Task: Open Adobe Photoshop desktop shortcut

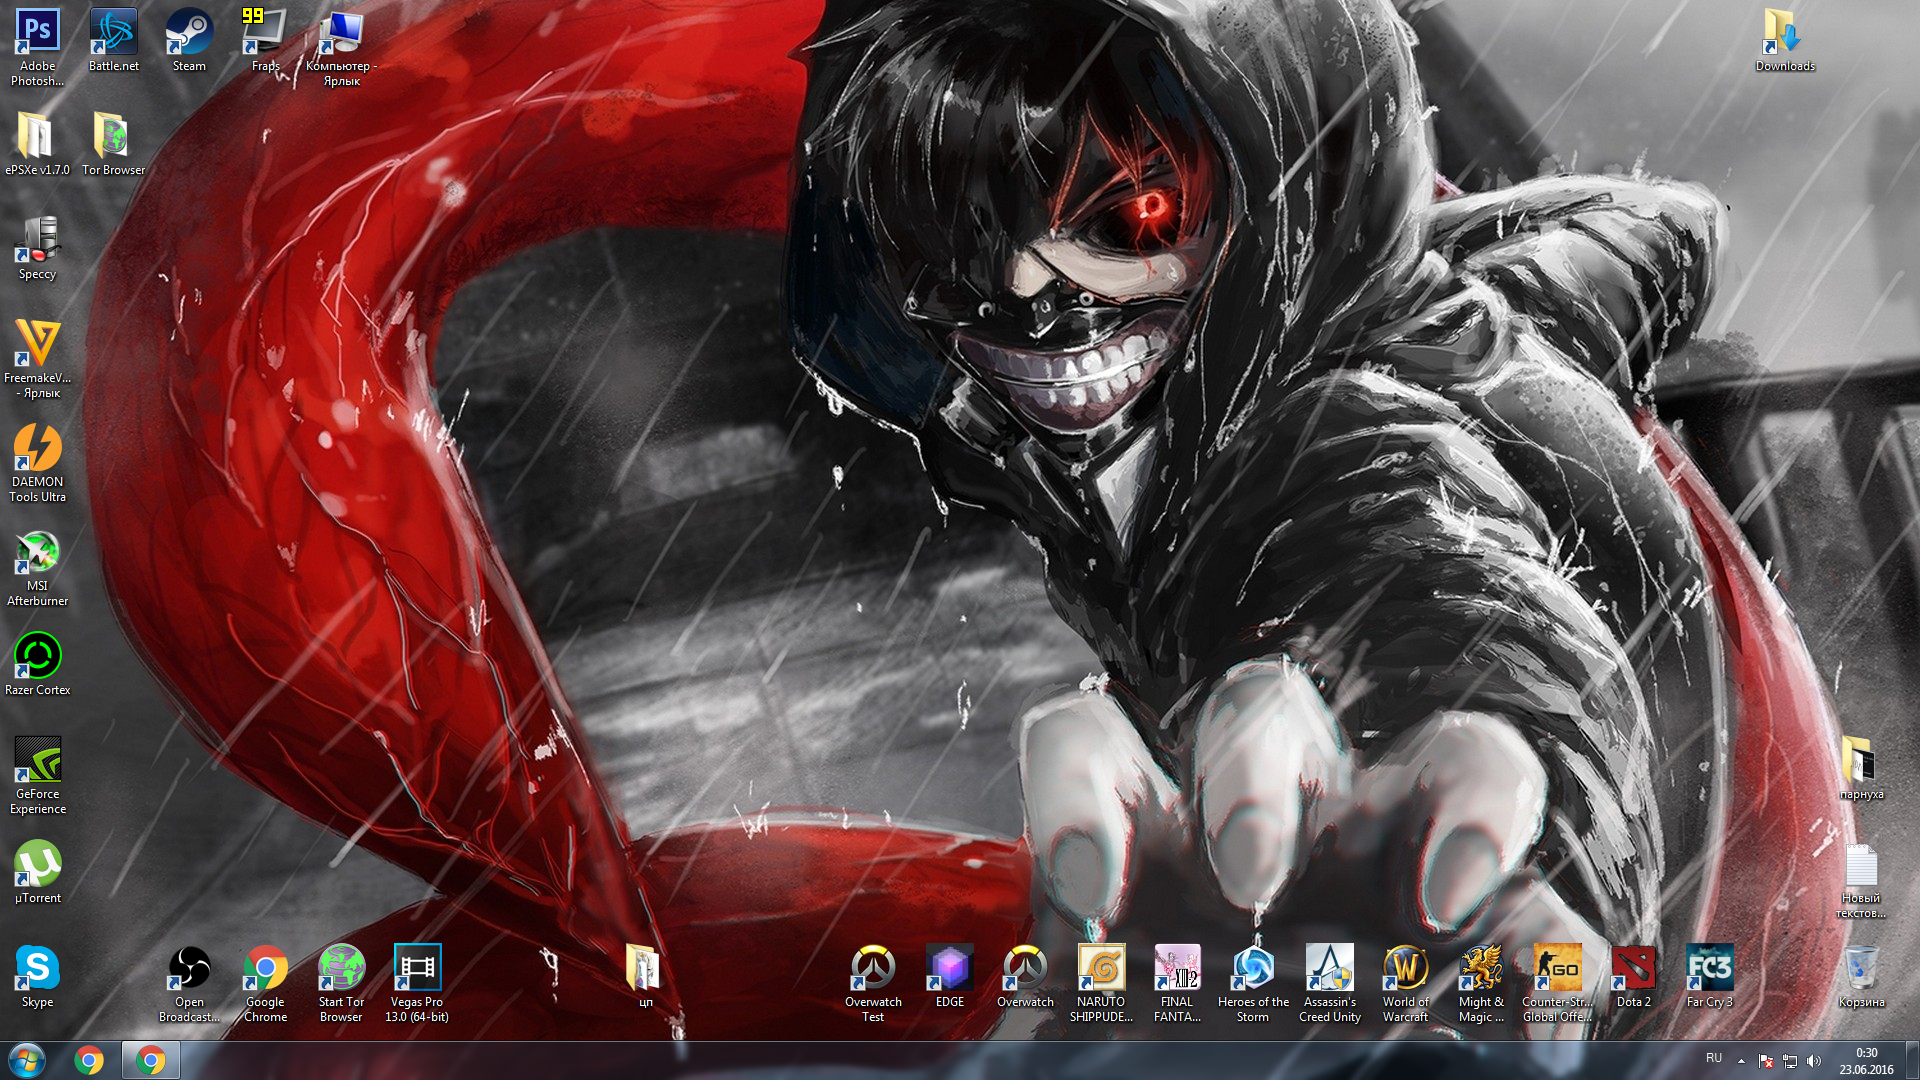Action: coord(37,48)
